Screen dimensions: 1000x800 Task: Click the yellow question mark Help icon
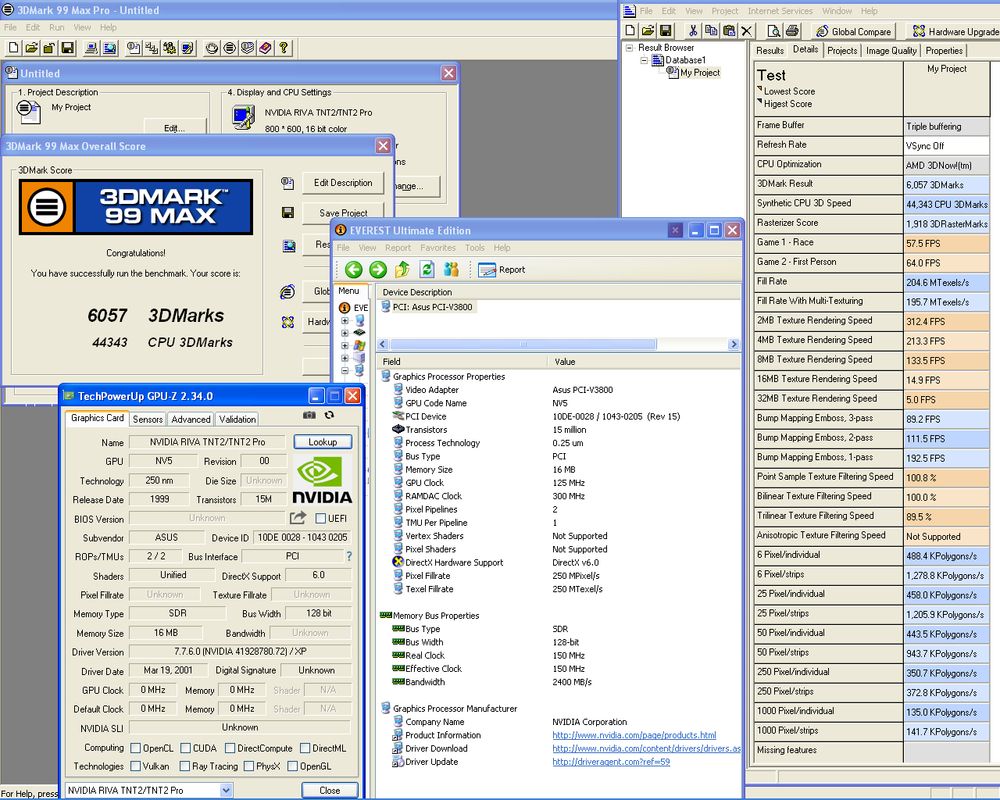(283, 48)
